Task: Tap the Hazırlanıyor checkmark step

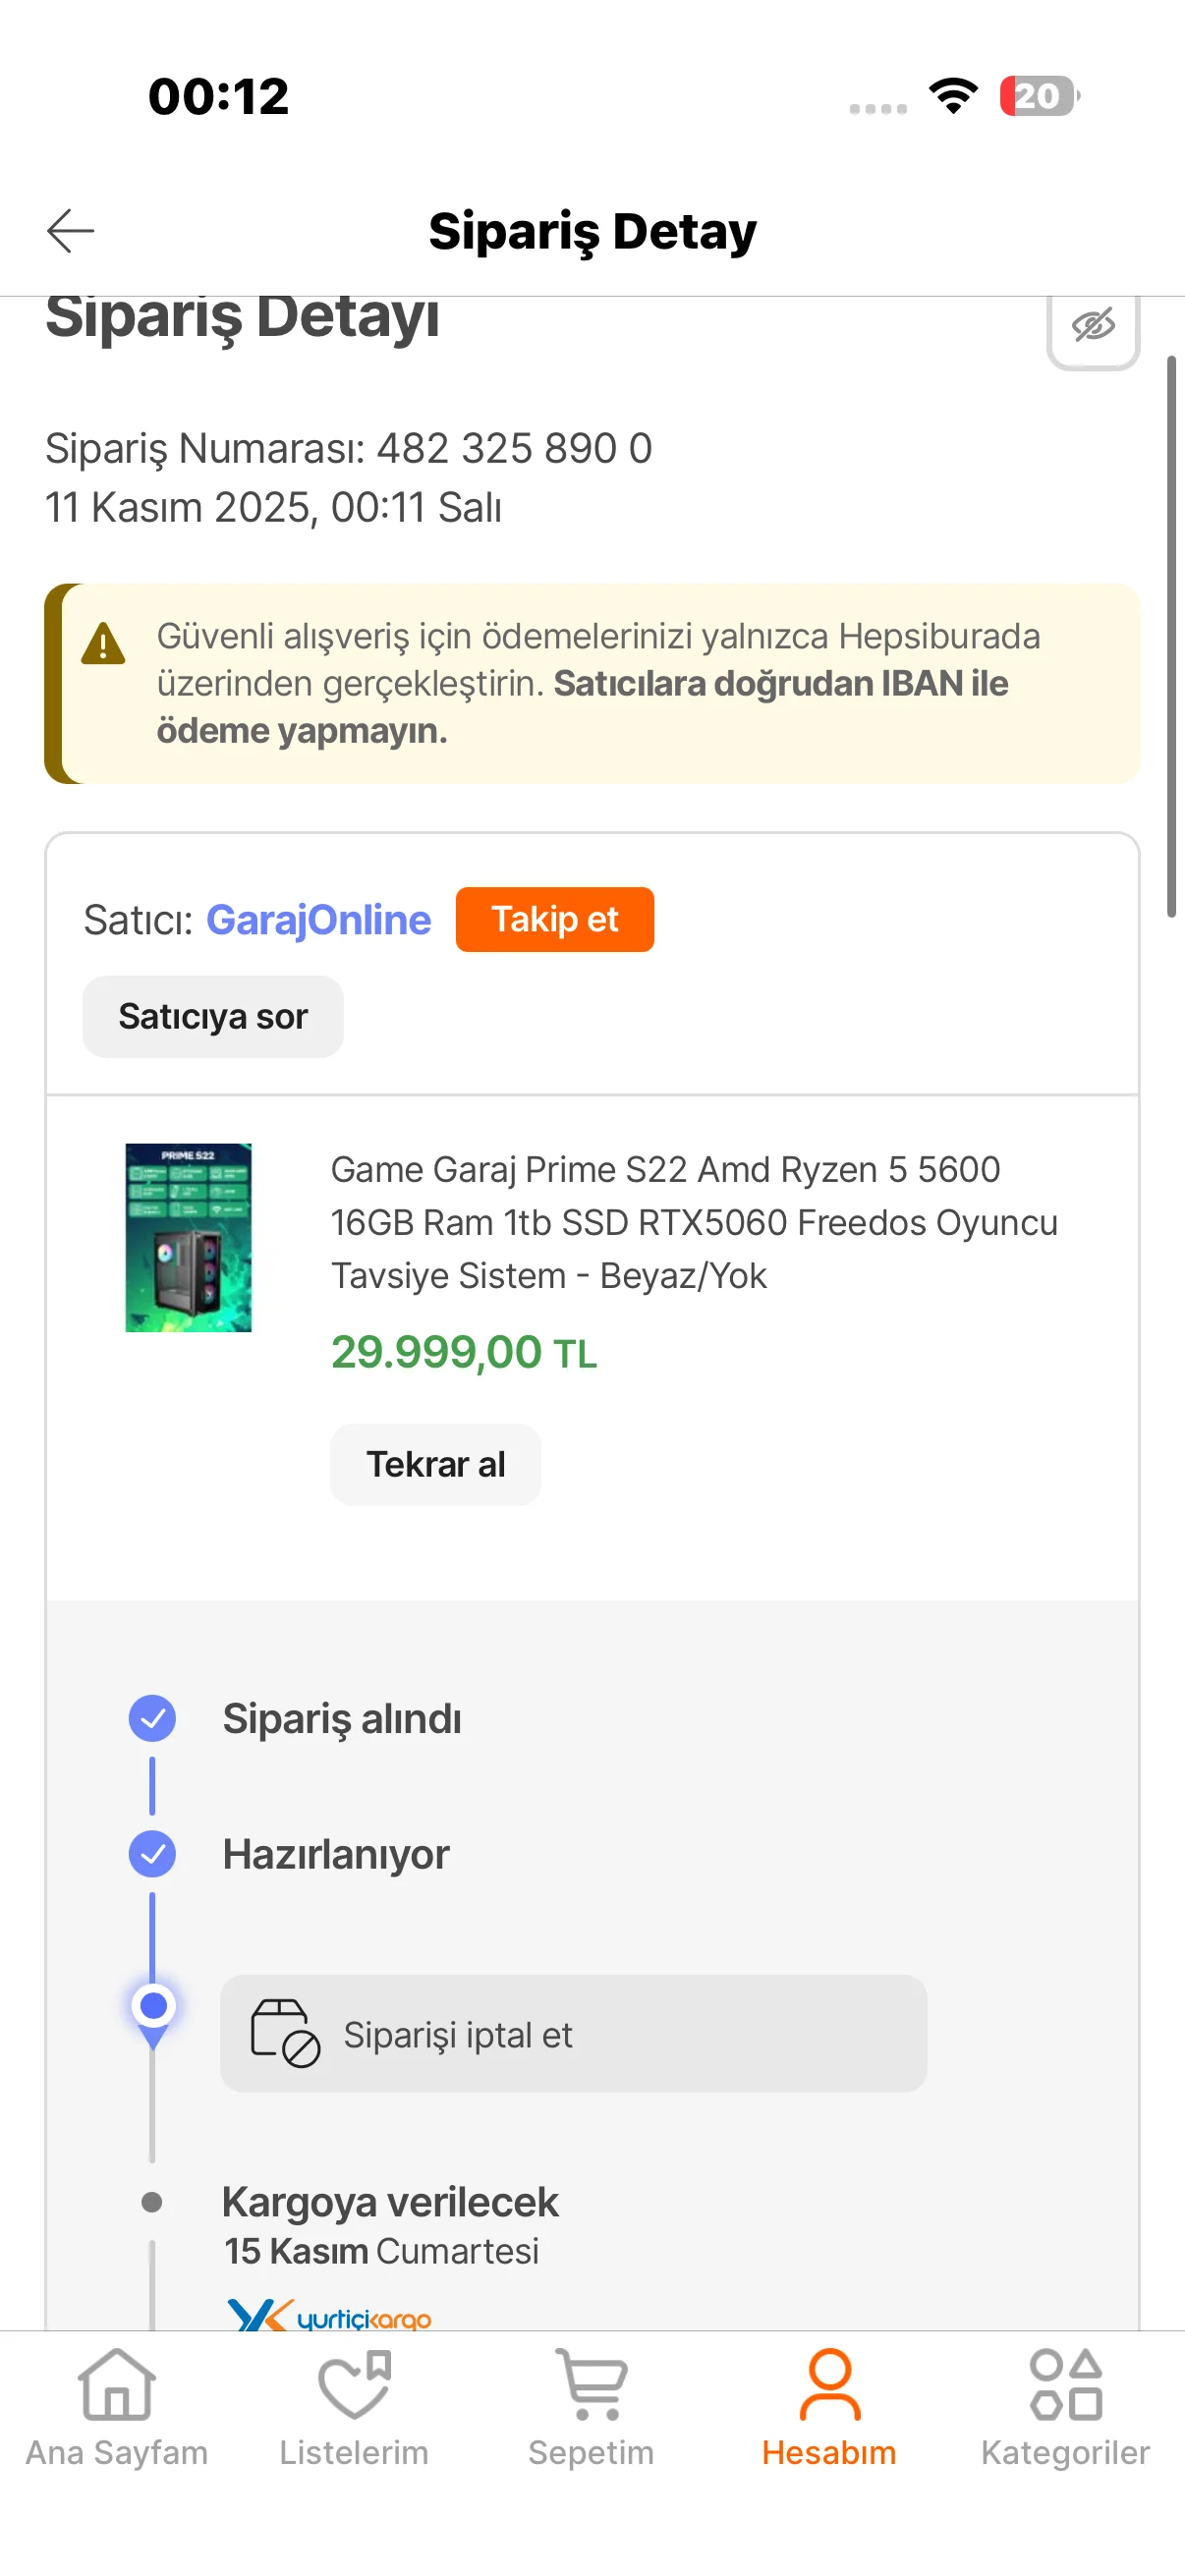Action: point(152,1854)
